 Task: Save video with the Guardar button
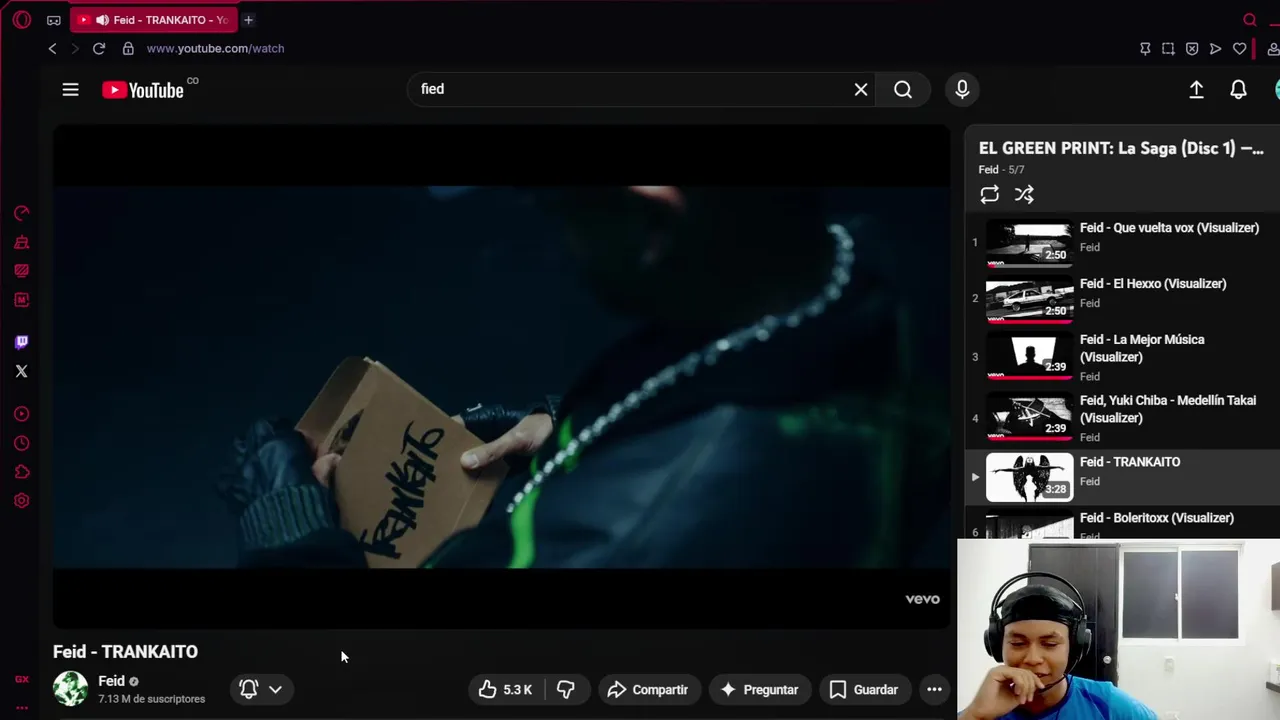[x=864, y=689]
